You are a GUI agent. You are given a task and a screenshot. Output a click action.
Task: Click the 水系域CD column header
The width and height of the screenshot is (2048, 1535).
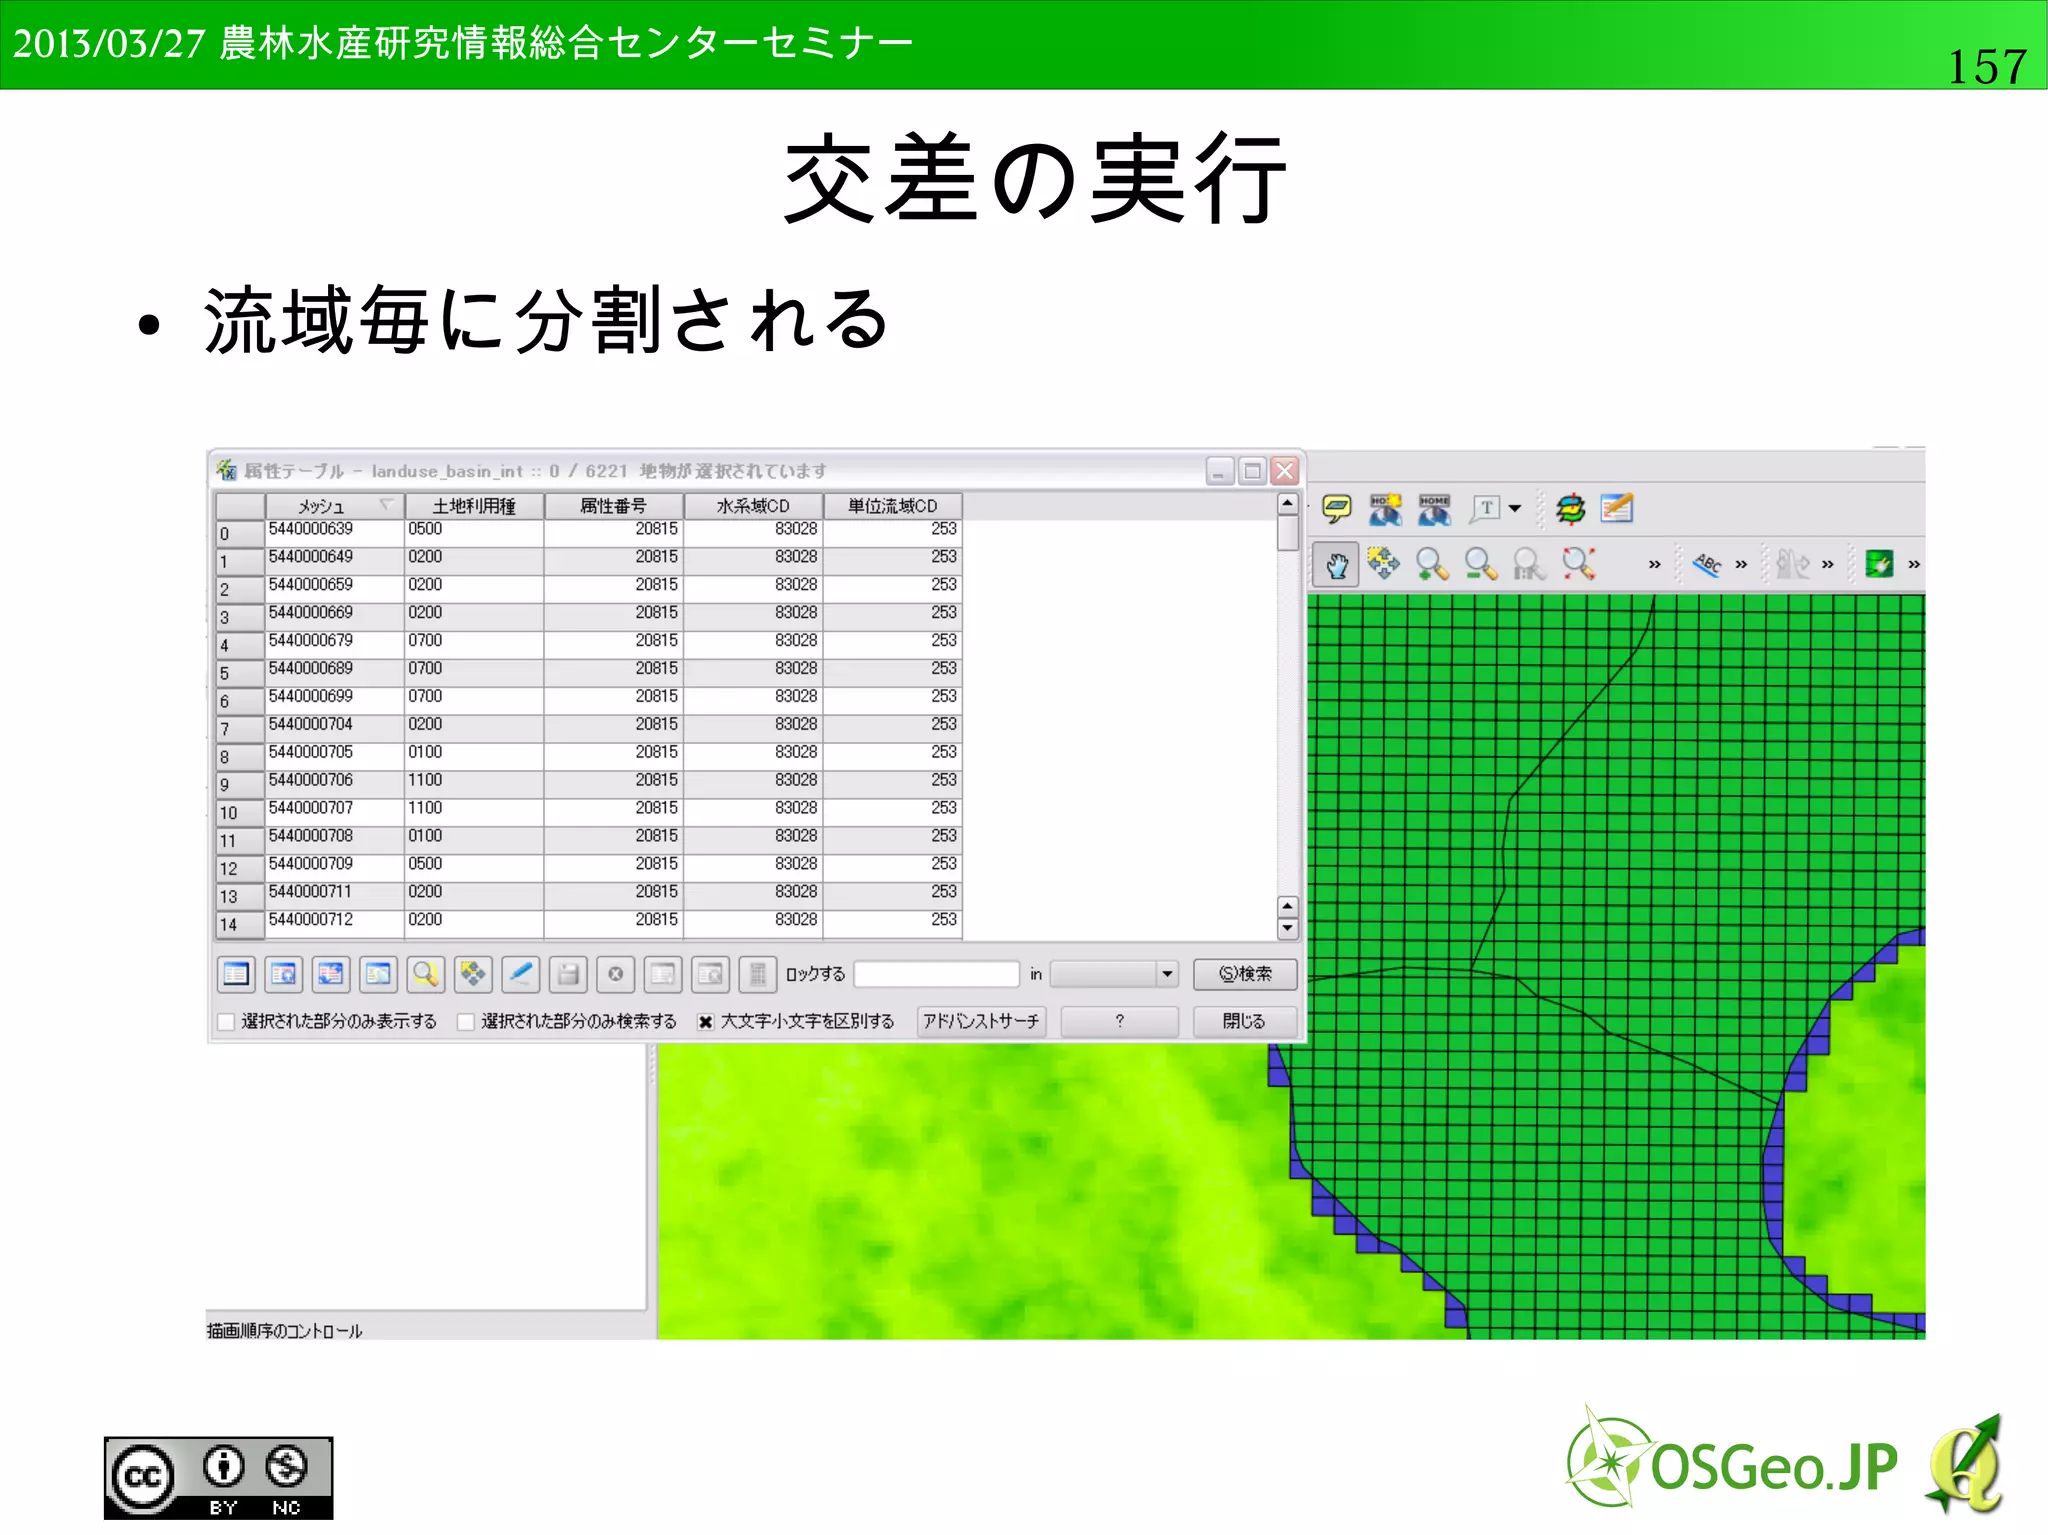coord(753,506)
